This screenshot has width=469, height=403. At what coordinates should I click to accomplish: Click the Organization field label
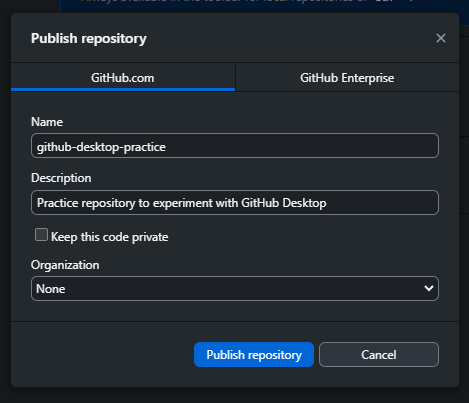tap(65, 265)
